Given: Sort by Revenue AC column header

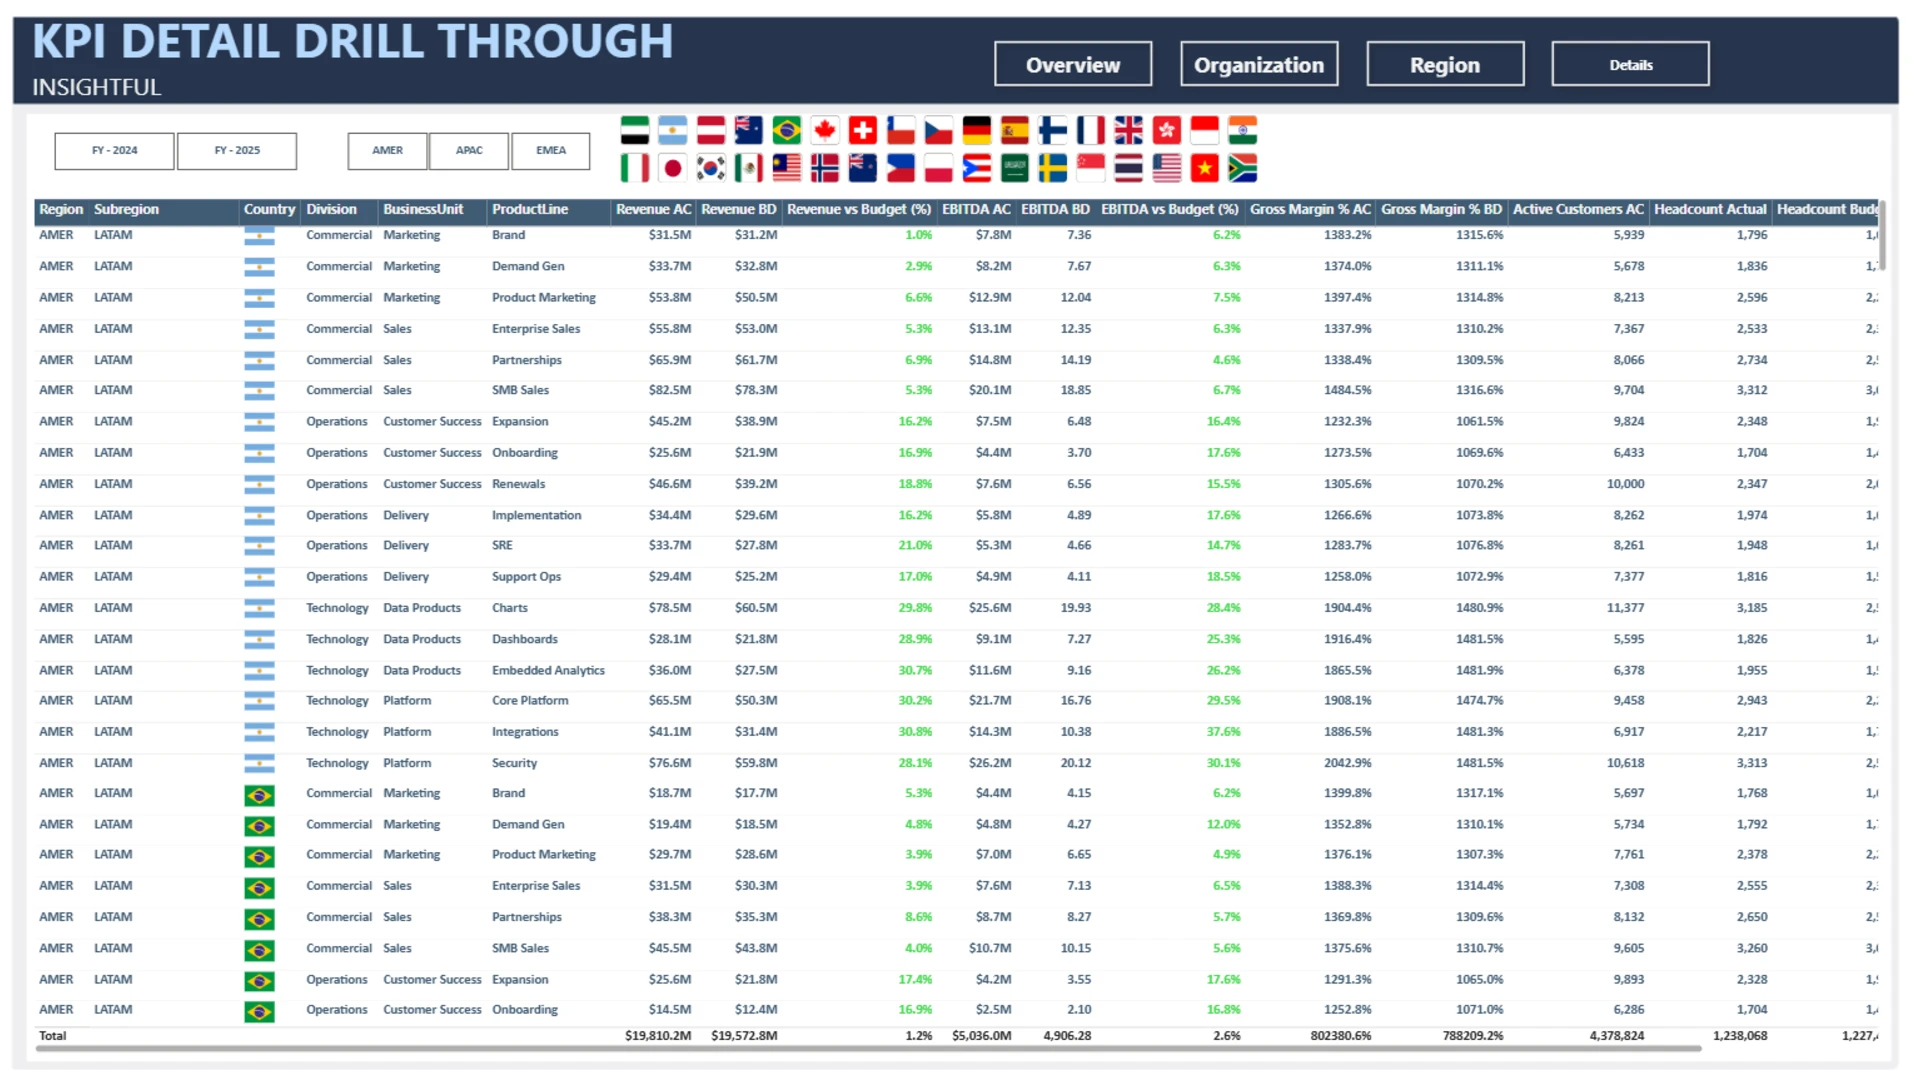Looking at the screenshot, I should click(x=653, y=210).
